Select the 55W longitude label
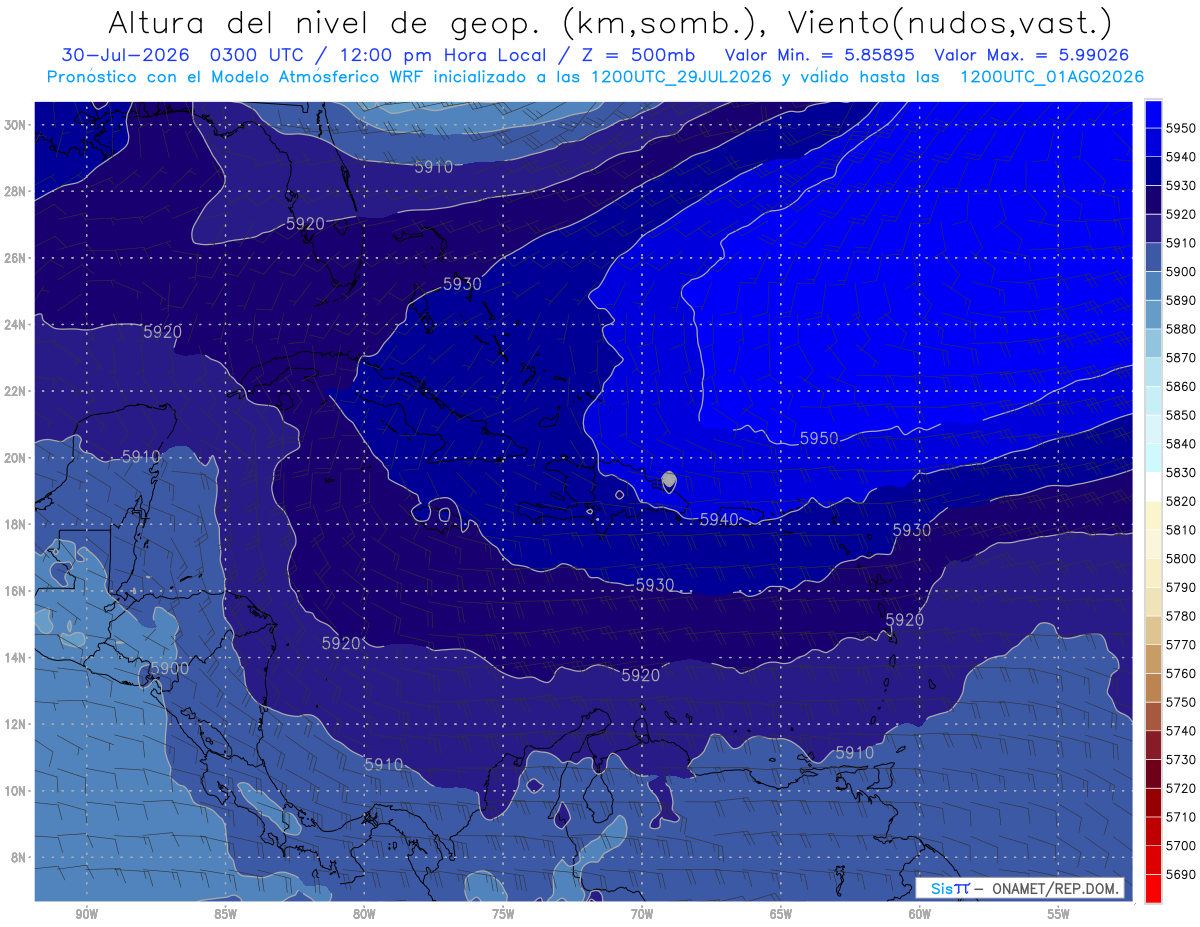This screenshot has width=1200, height=927. click(x=1059, y=914)
